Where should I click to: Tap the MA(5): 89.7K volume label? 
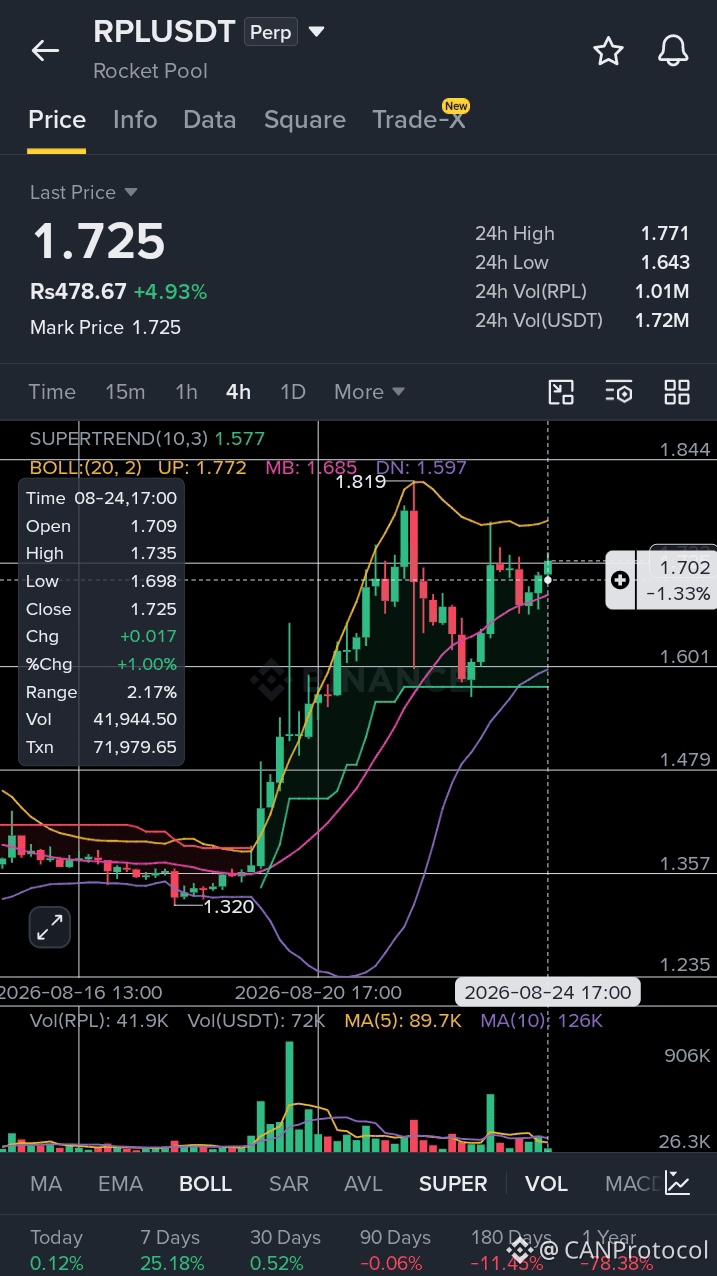[x=403, y=1021]
